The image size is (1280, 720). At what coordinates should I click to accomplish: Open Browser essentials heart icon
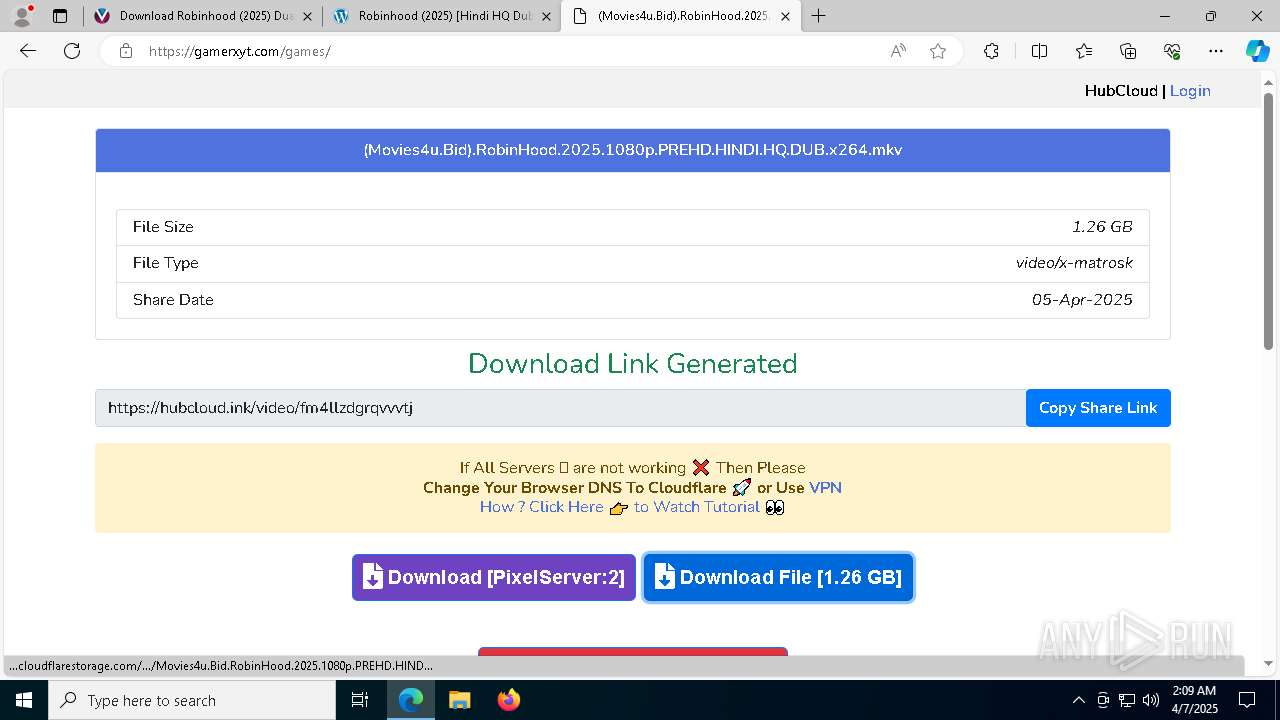coord(1172,51)
